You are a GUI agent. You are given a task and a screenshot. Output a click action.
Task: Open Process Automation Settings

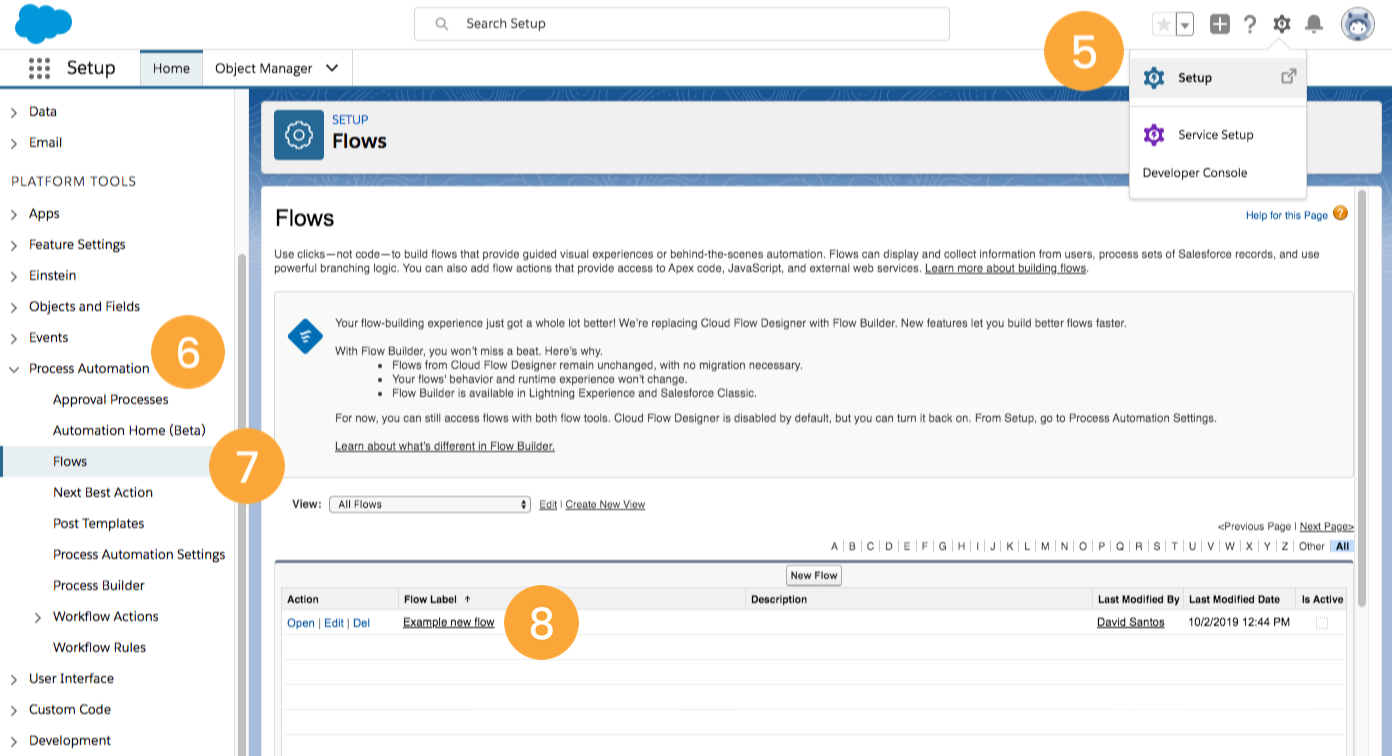(x=139, y=555)
